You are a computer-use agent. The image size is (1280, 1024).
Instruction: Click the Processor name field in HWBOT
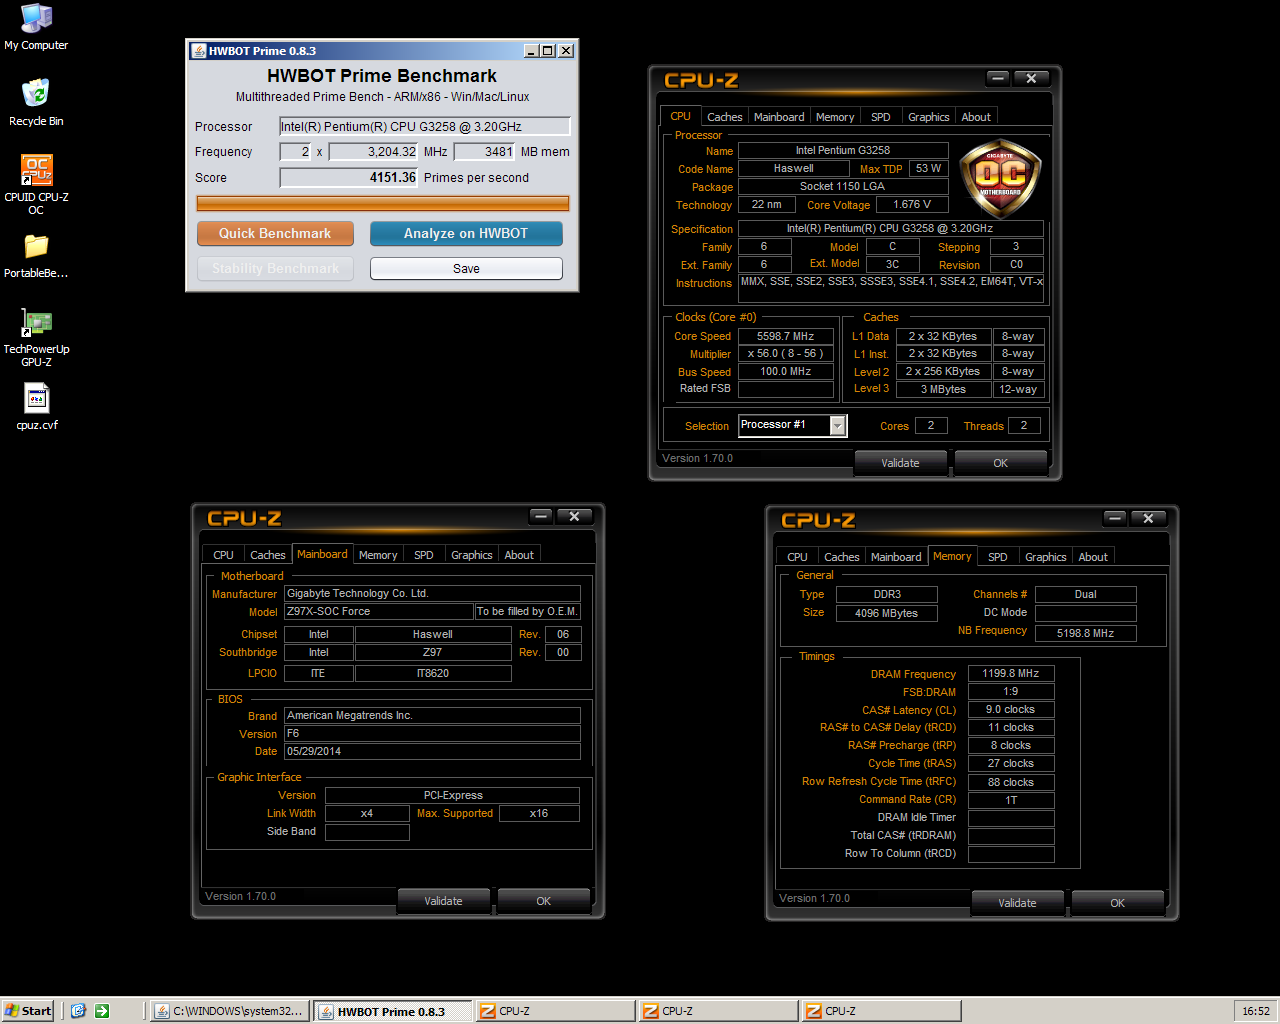[x=425, y=126]
